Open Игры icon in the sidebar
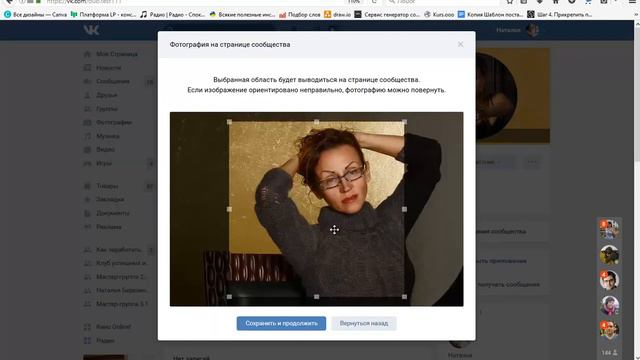 (87, 163)
